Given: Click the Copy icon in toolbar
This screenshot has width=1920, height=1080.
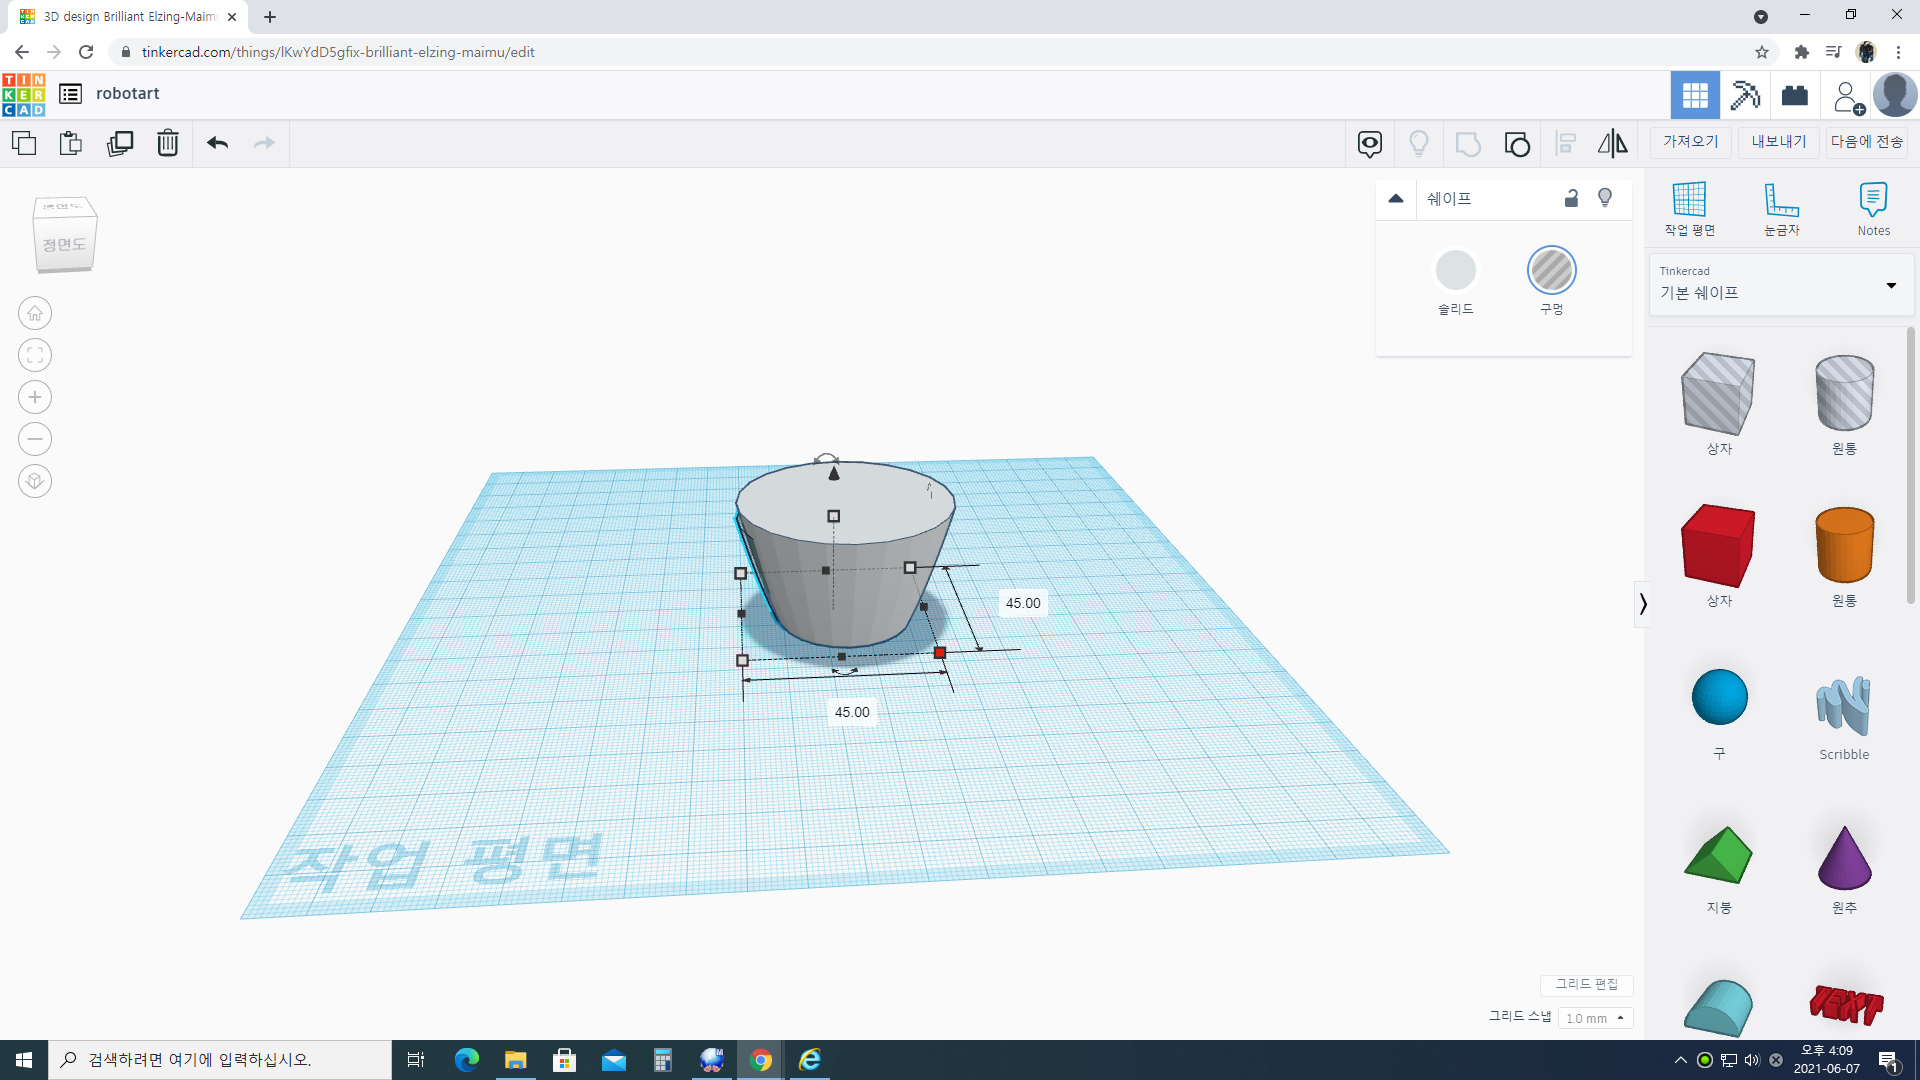Looking at the screenshot, I should tap(24, 143).
